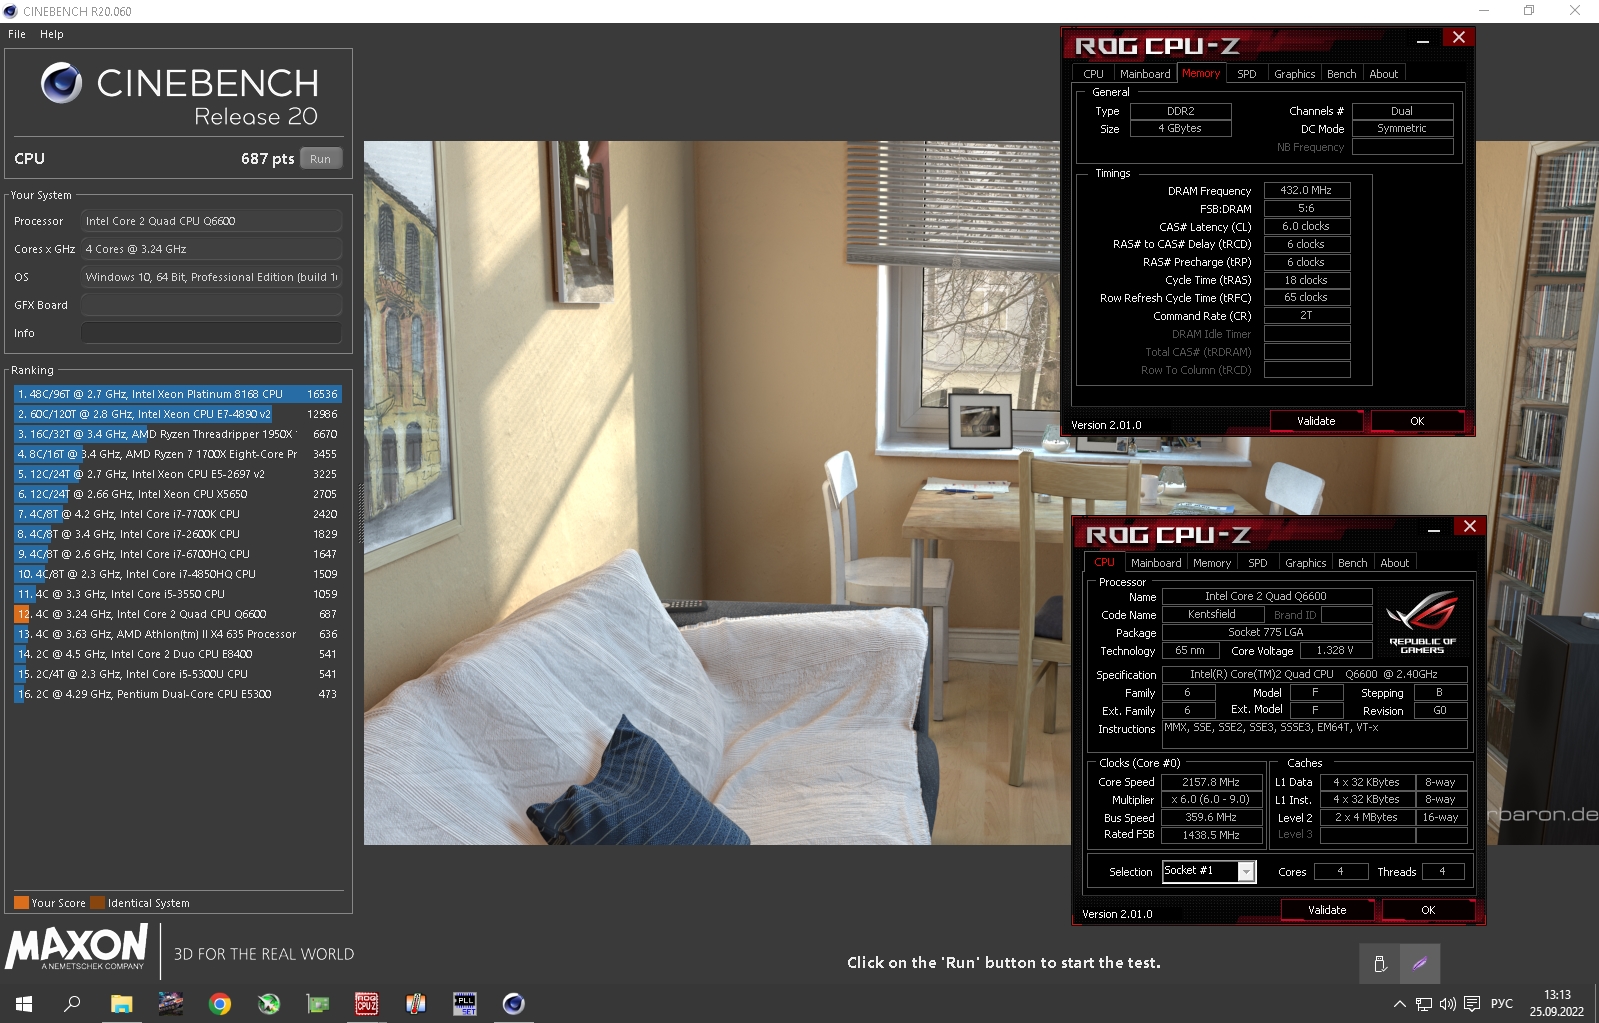Launch Google Chrome from taskbar
This screenshot has width=1599, height=1023.
(219, 1003)
